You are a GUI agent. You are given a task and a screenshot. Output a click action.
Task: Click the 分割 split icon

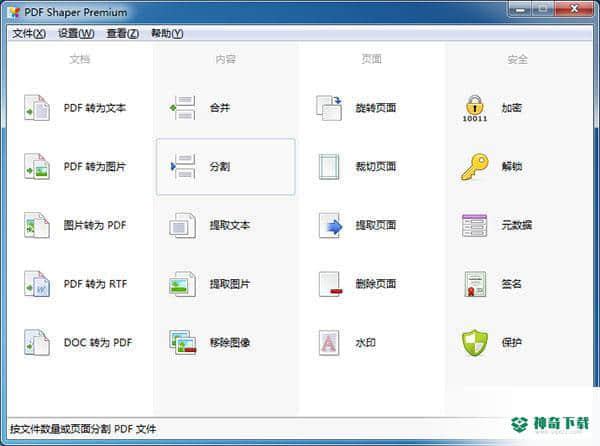183,166
